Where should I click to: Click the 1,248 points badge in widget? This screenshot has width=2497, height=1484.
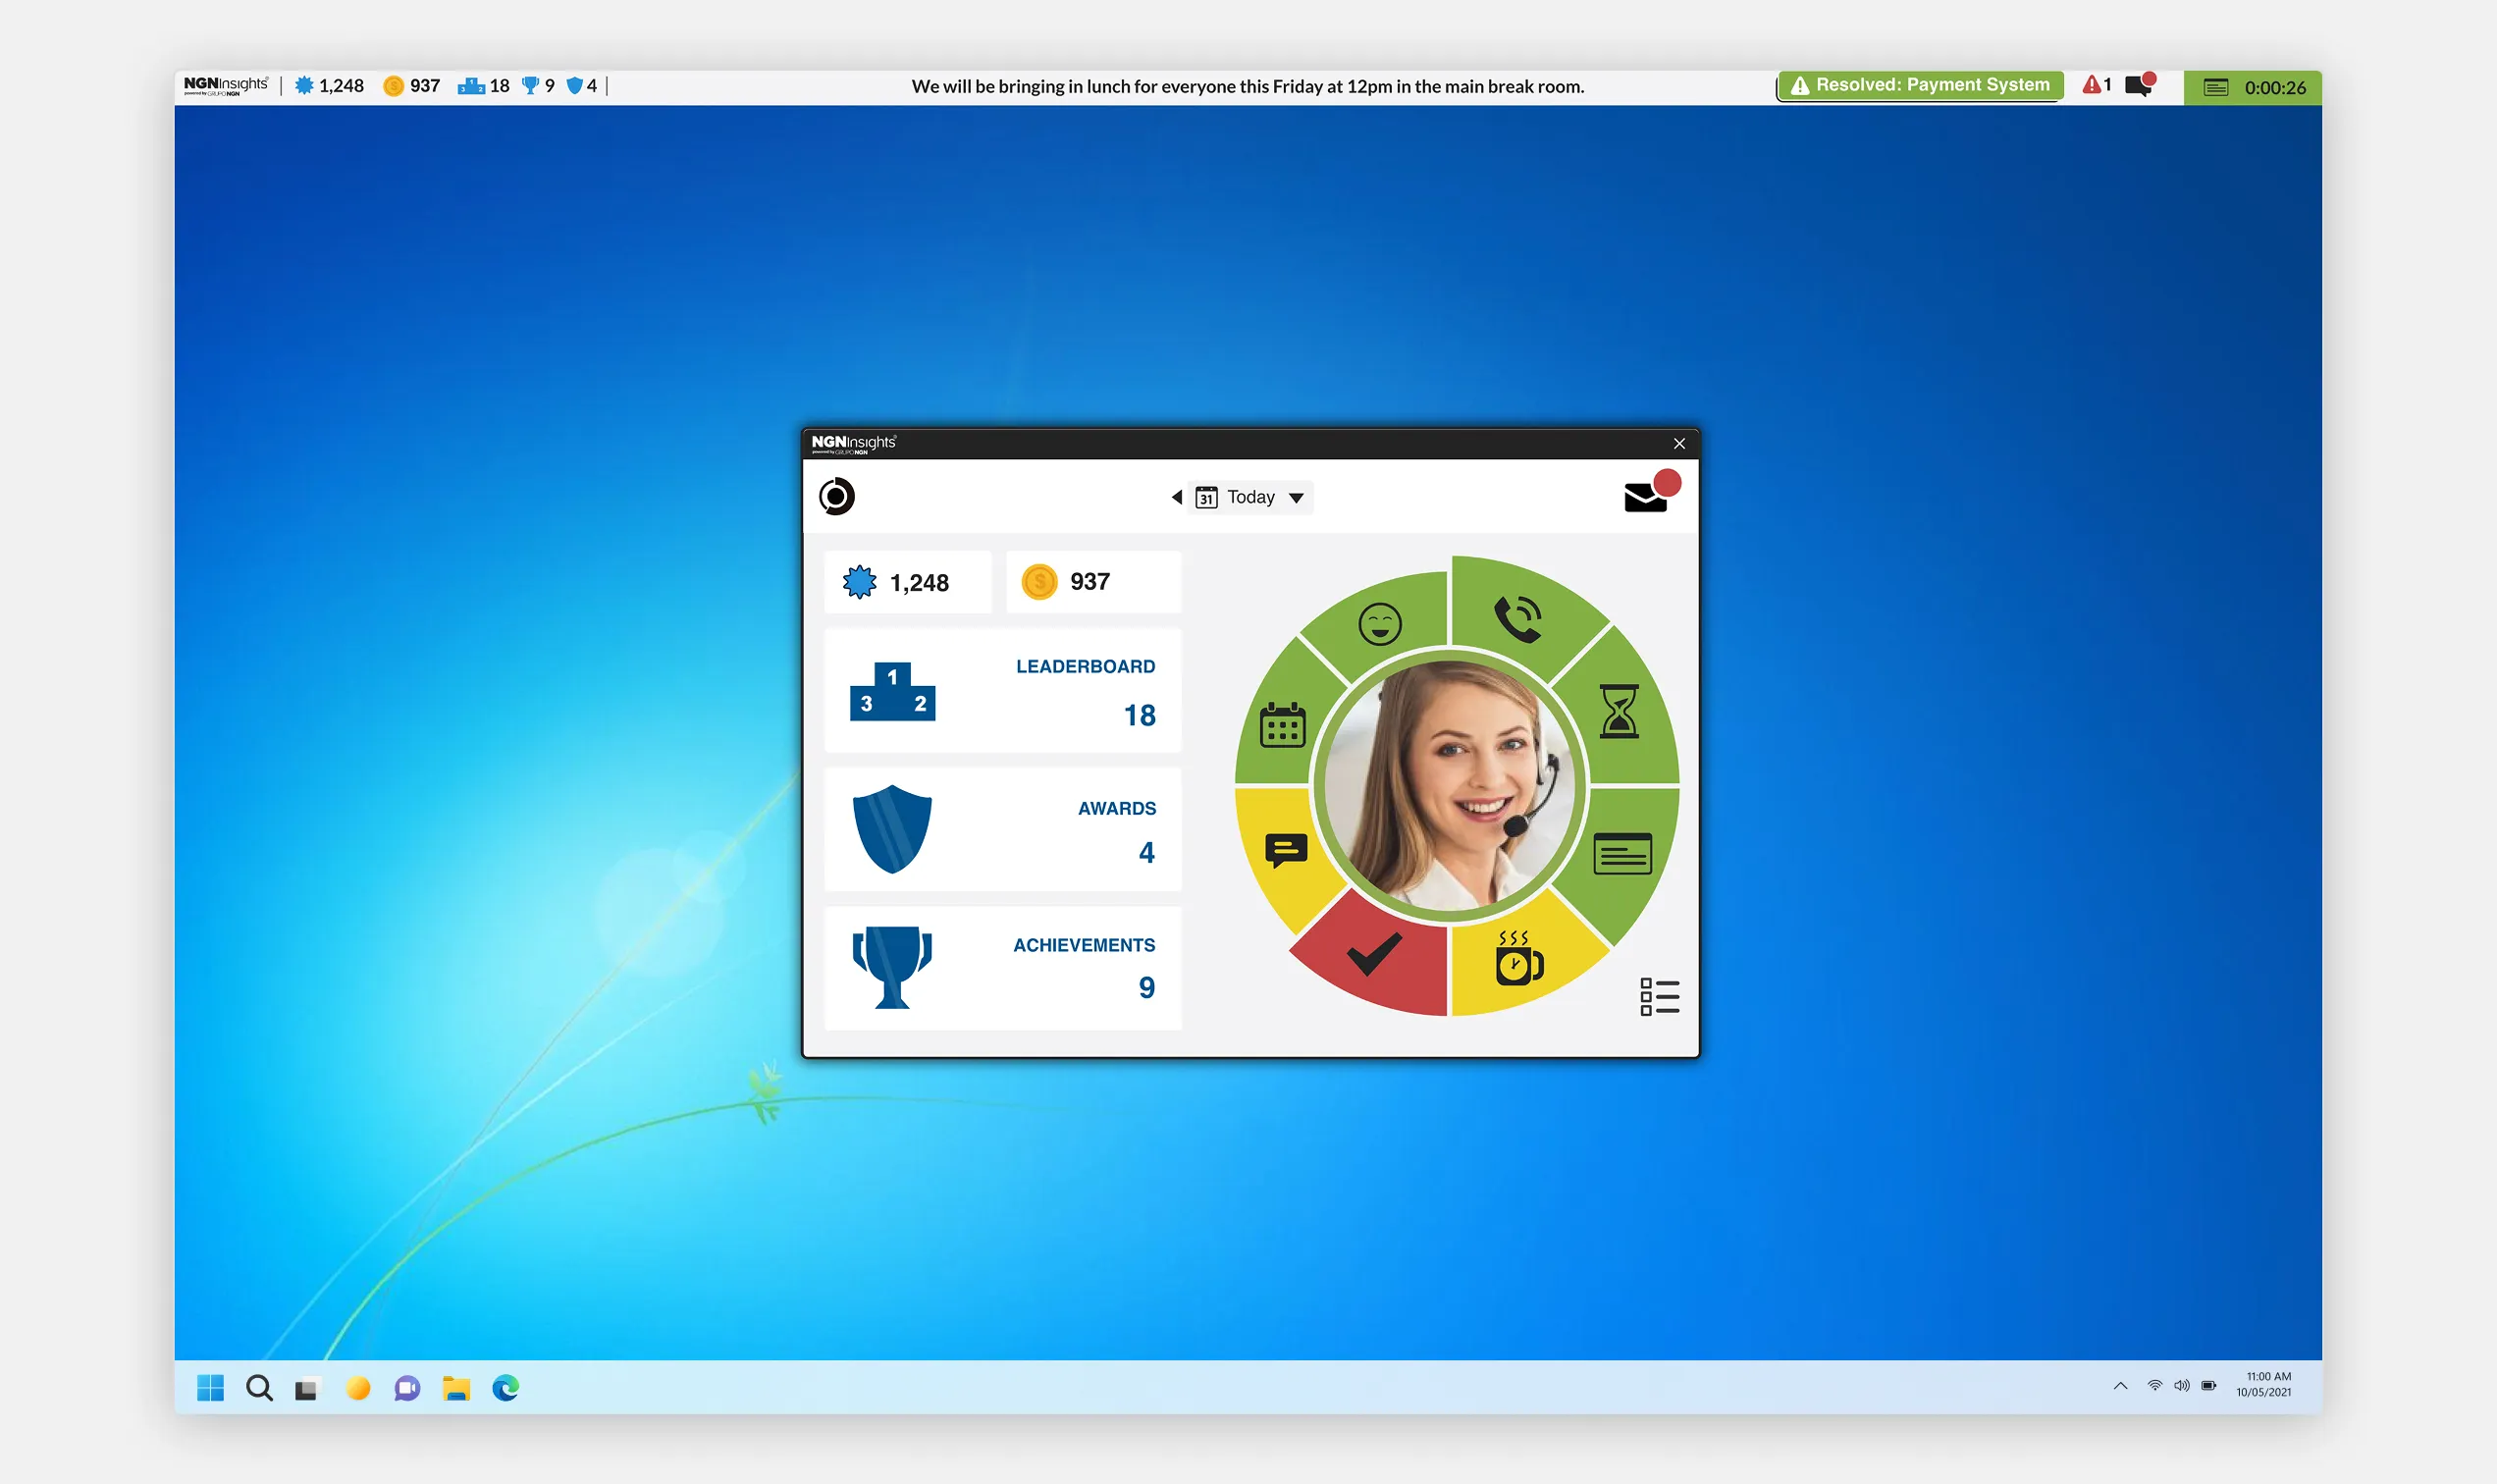tap(908, 582)
